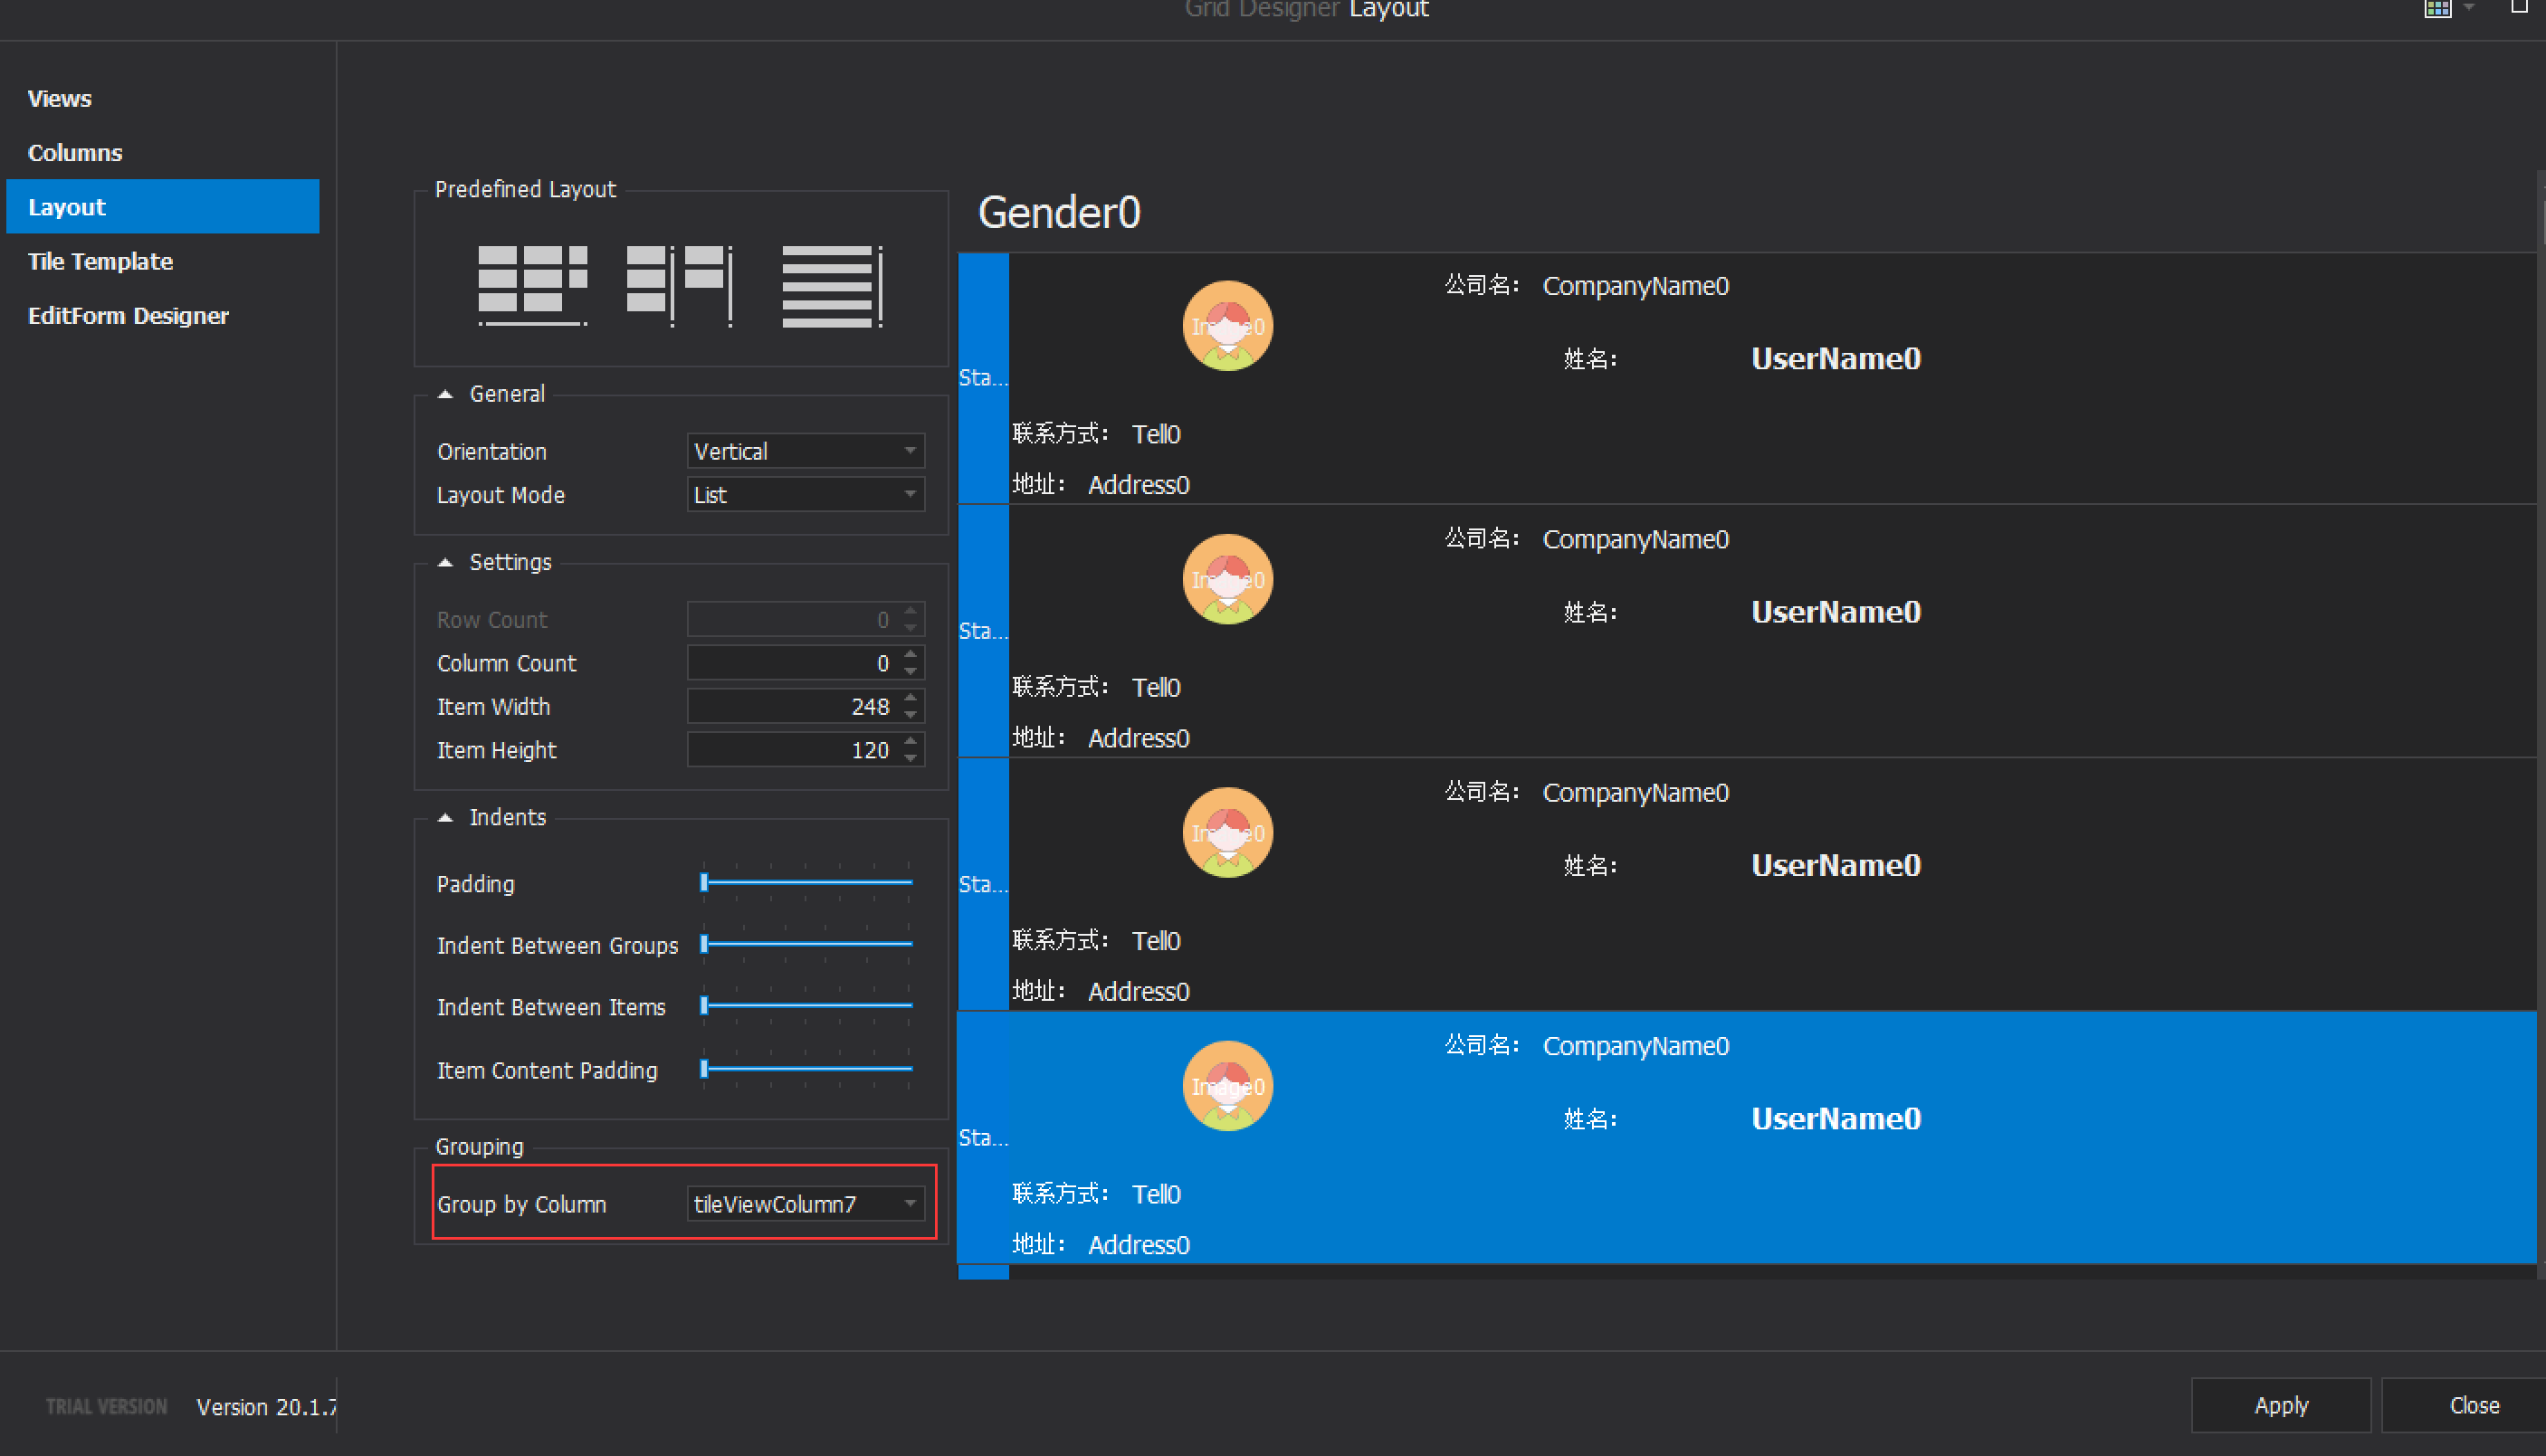
Task: Select the list predefined layout icon
Action: pyautogui.click(x=832, y=285)
